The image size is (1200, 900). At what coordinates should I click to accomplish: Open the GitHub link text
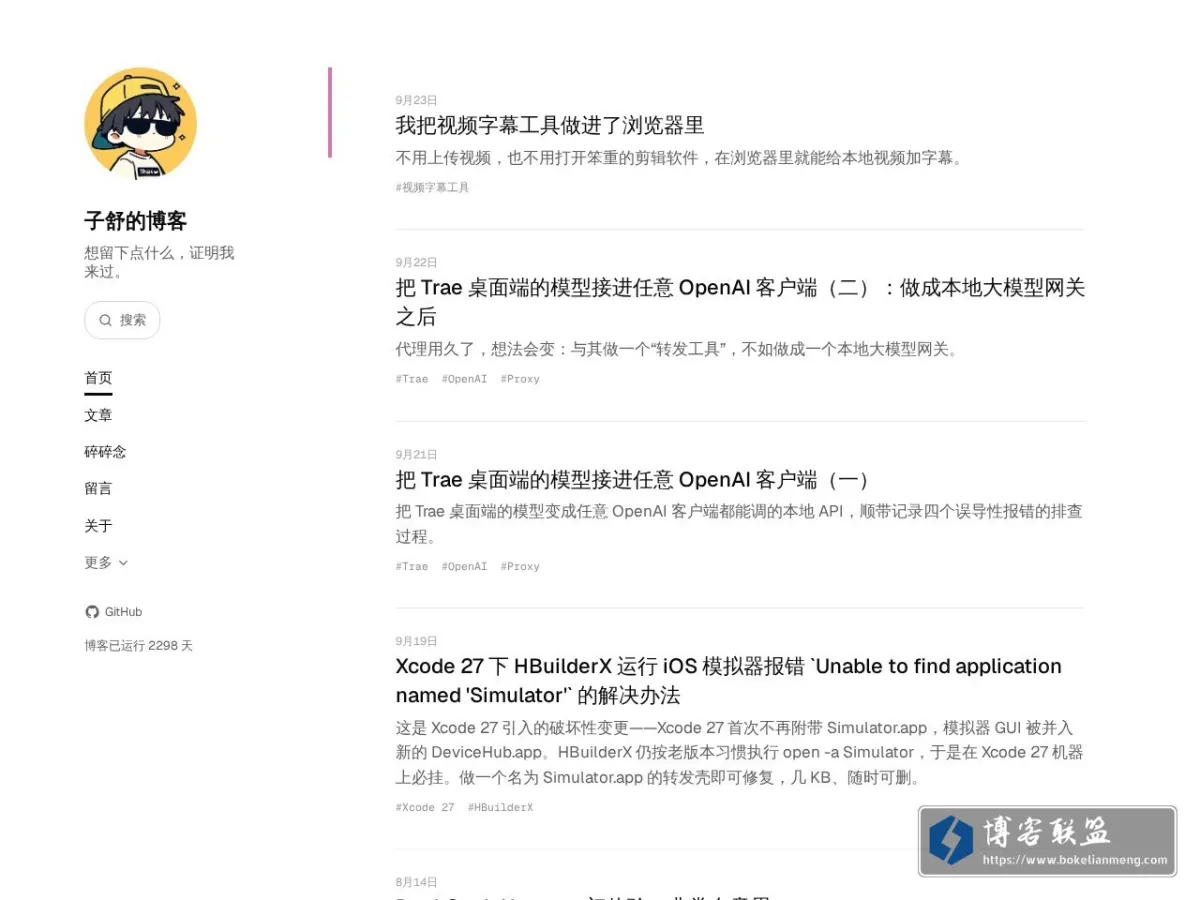[123, 612]
